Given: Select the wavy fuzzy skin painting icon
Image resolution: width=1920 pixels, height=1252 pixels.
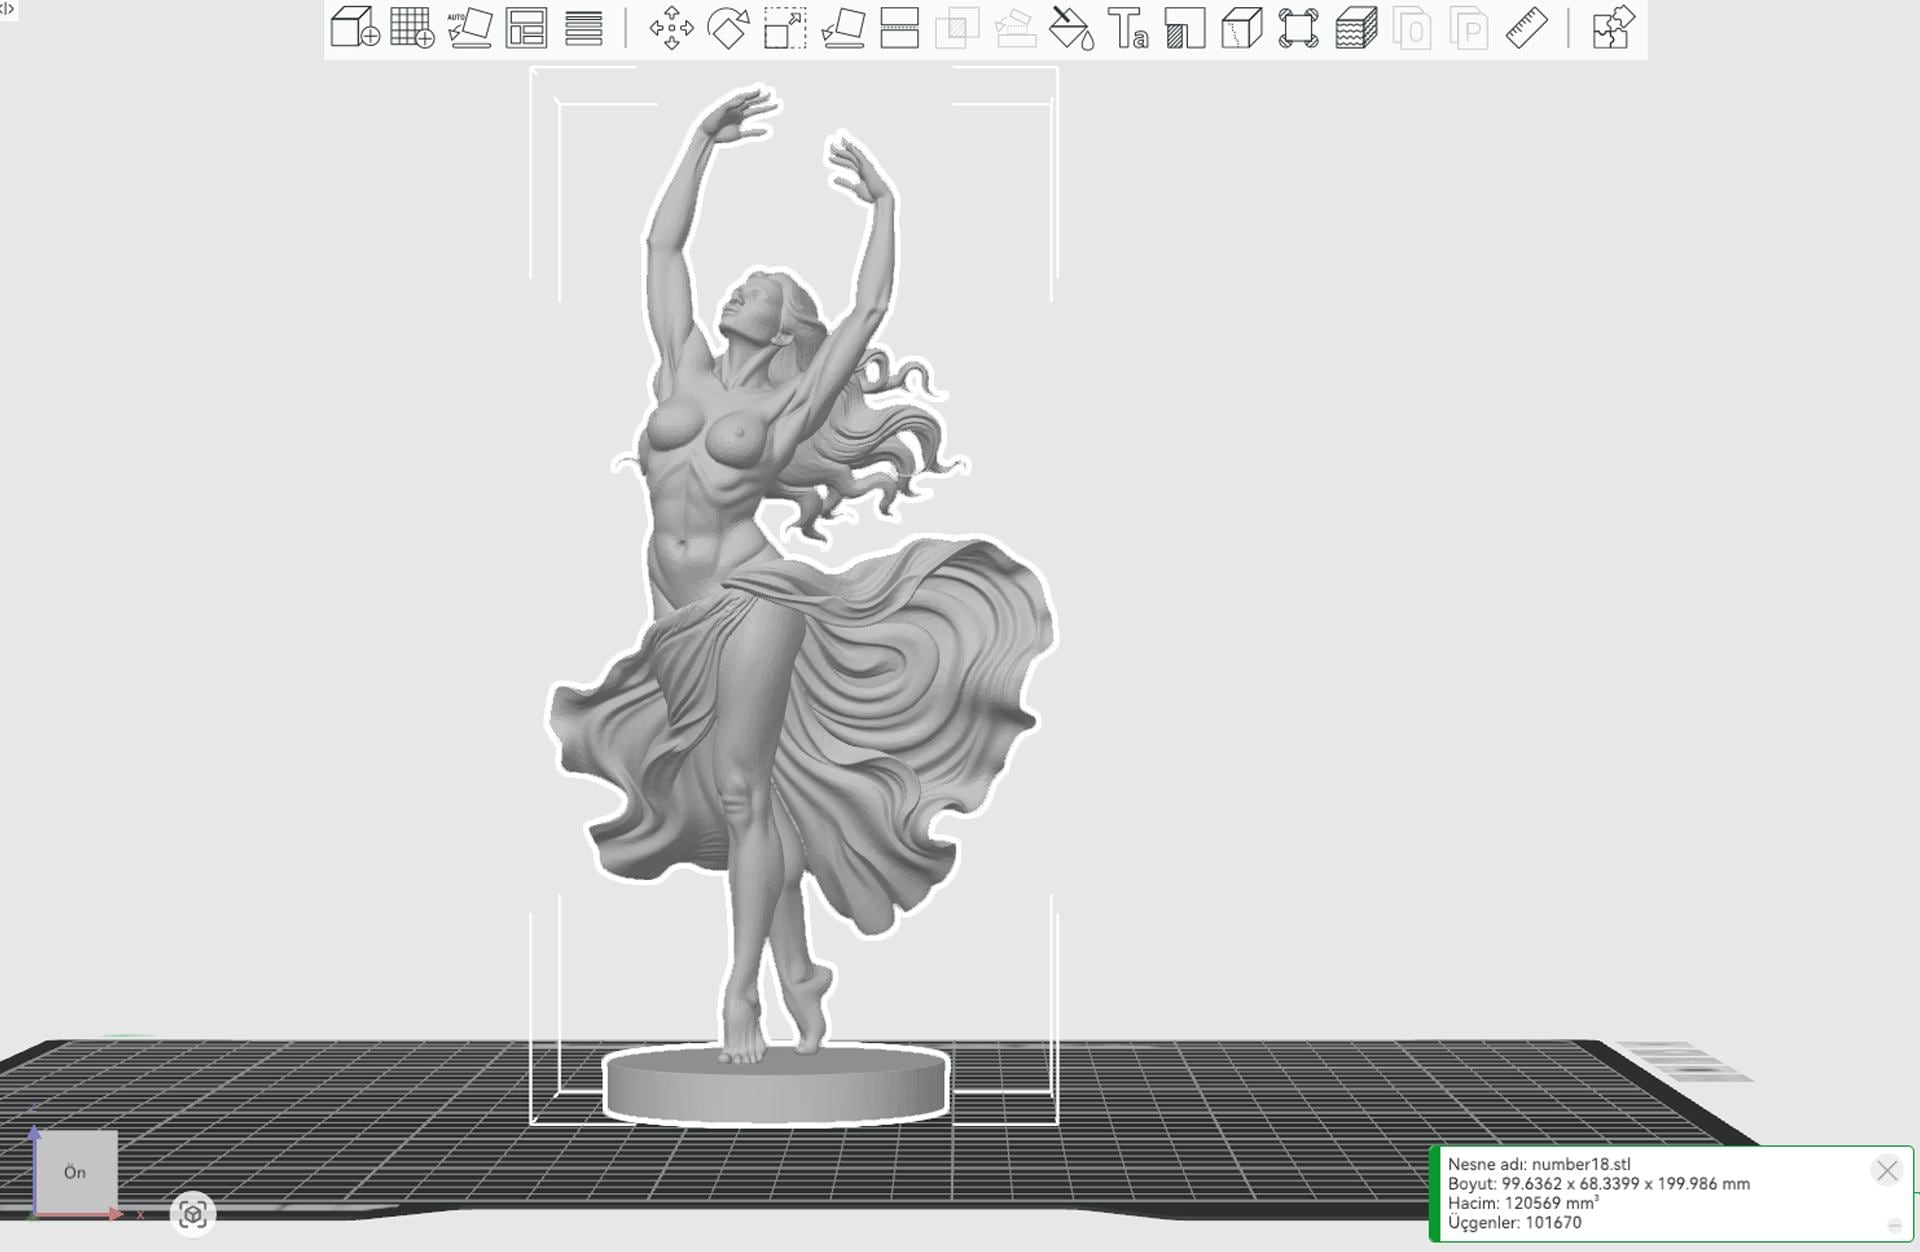Looking at the screenshot, I should coord(1356,28).
